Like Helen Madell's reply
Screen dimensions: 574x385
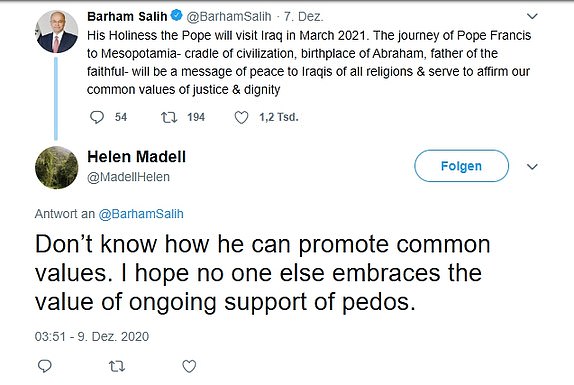coord(189,366)
